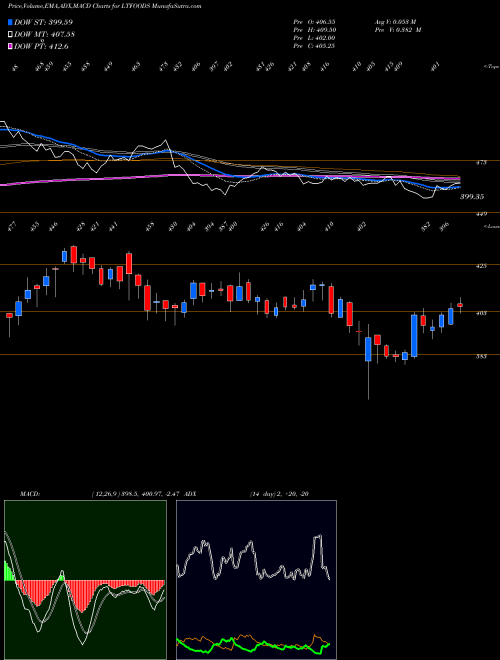Select the 'DOW ST: 399.59' label
Viewport: 500px width, 660px height.
pyautogui.click(x=44, y=22)
